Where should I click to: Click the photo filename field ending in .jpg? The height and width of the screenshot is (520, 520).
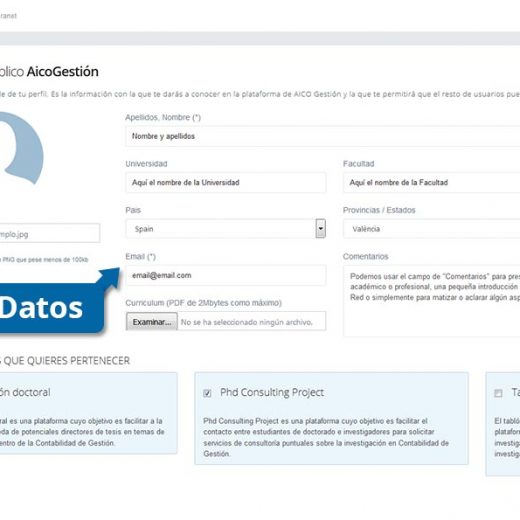click(x=49, y=233)
